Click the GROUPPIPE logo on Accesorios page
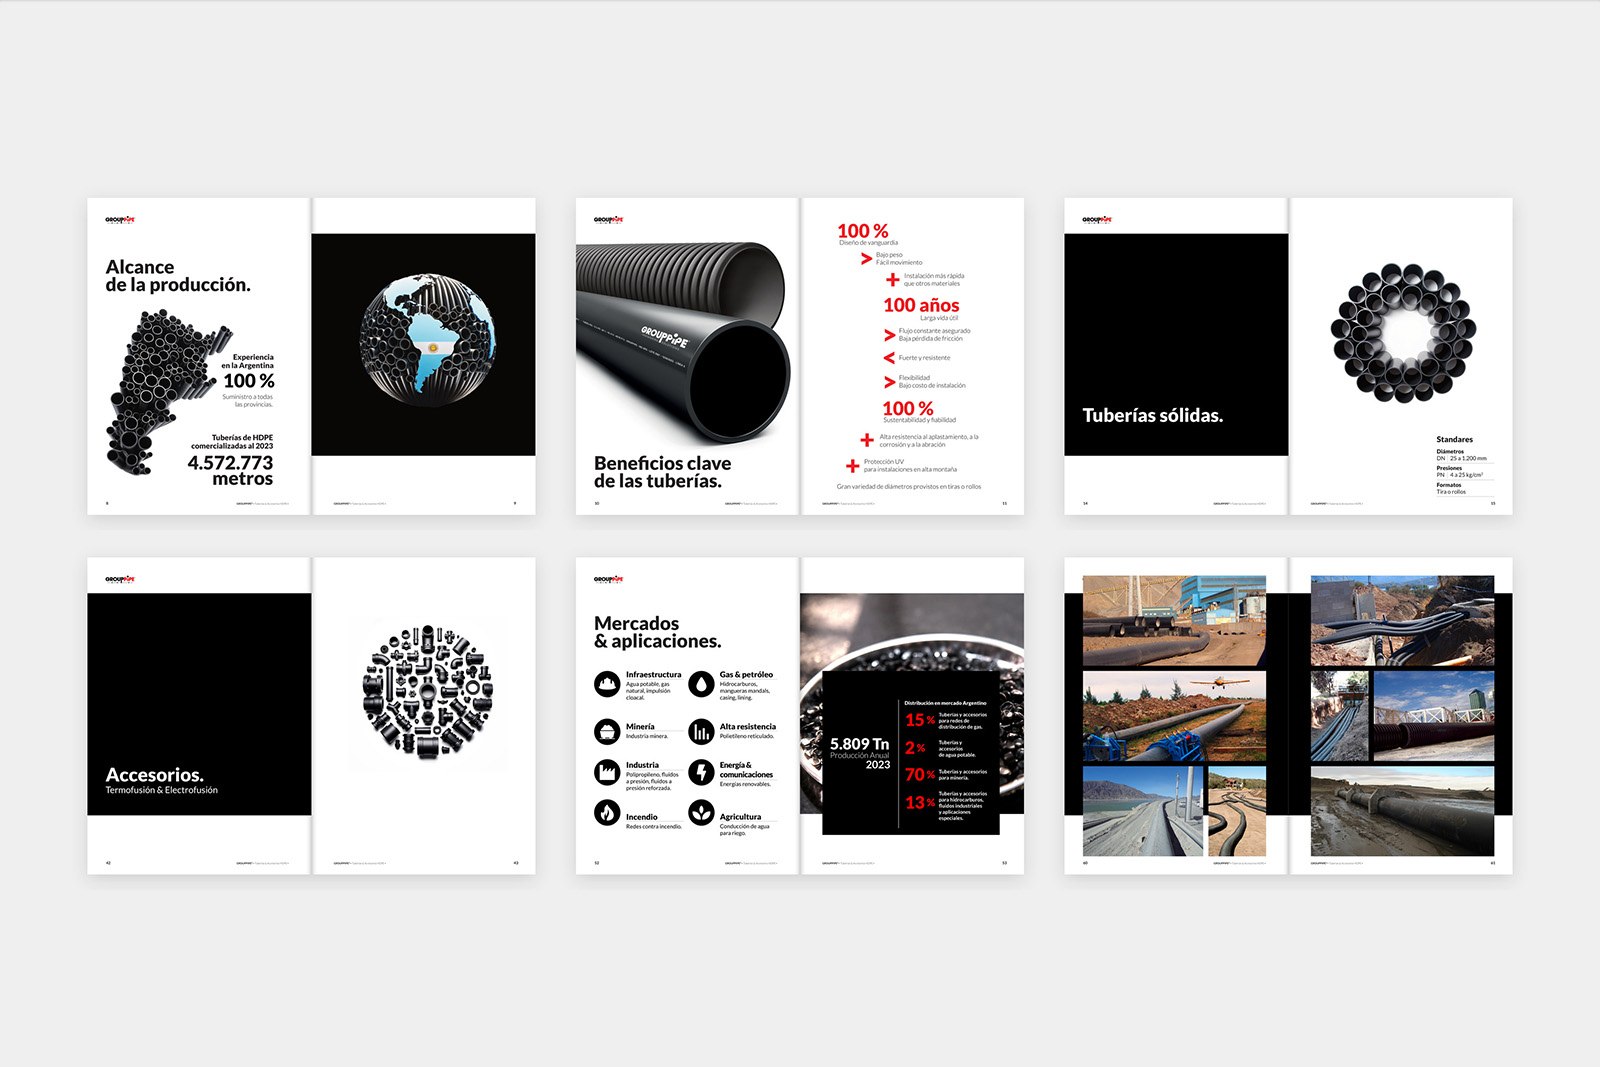The width and height of the screenshot is (1600, 1067). point(120,580)
